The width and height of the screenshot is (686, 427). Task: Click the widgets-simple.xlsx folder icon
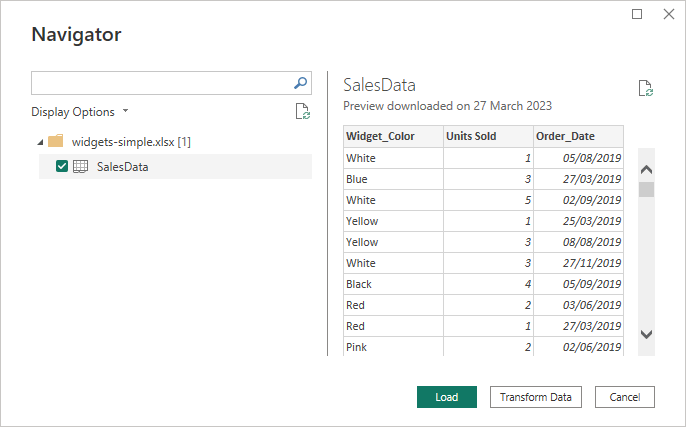(x=56, y=141)
